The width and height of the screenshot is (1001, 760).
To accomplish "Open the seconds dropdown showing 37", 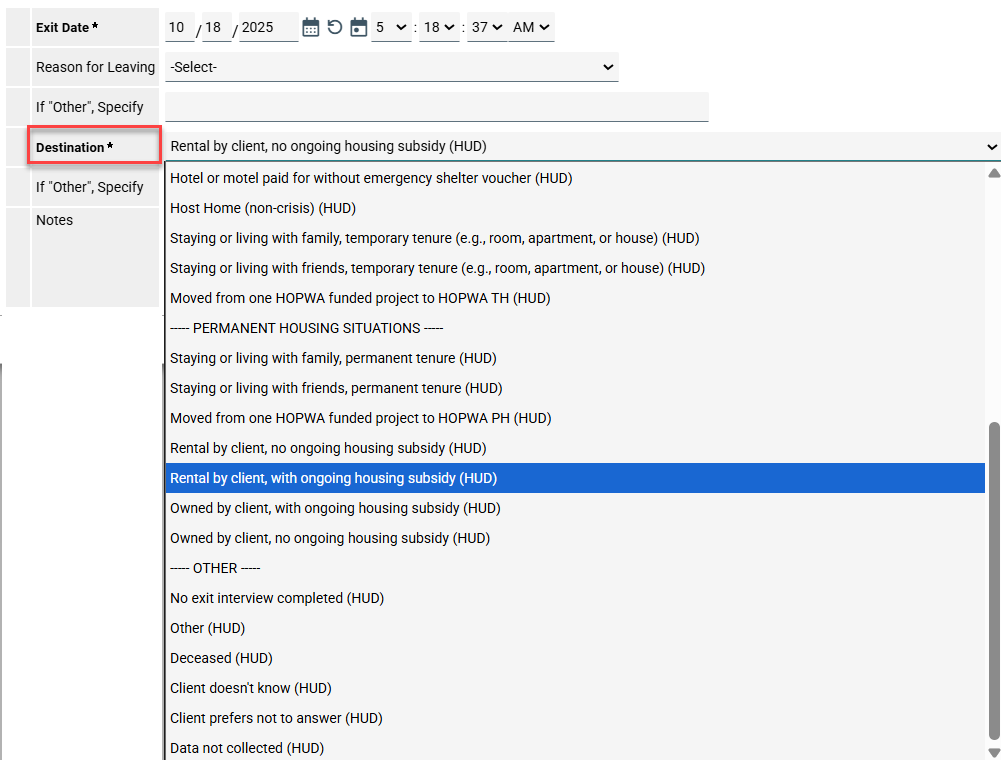I will pyautogui.click(x=486, y=28).
